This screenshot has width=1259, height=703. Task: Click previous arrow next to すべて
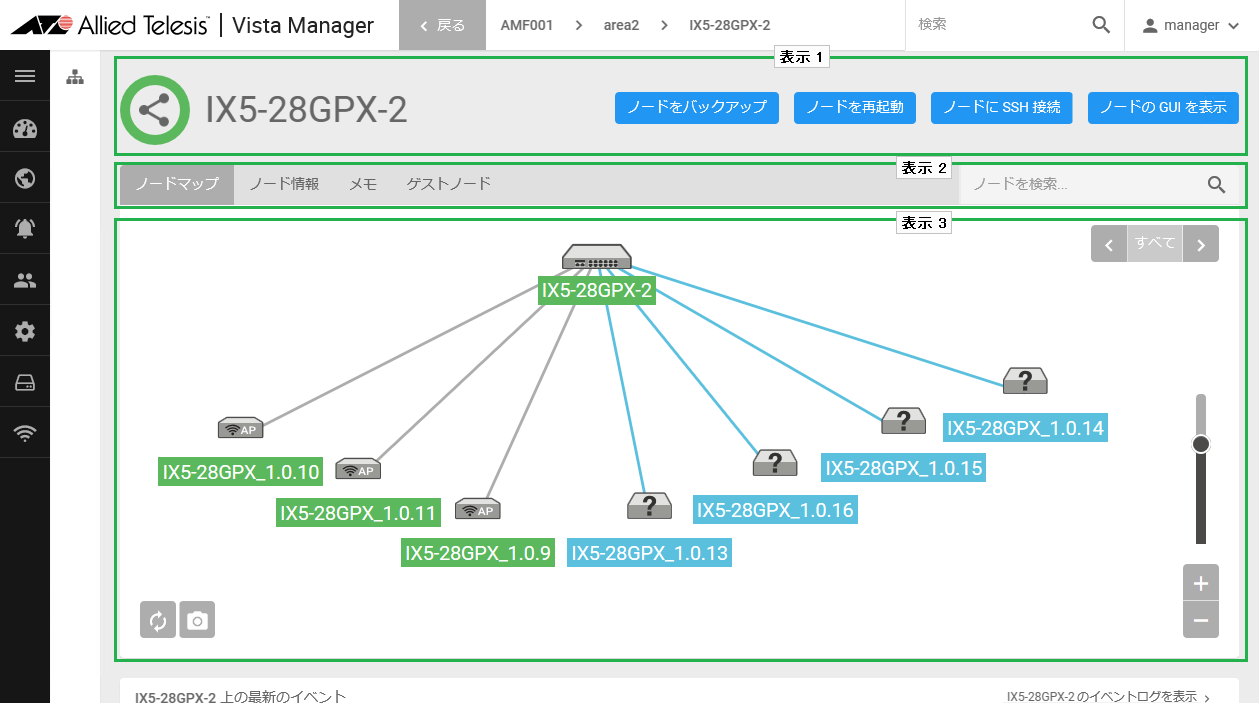[x=1109, y=243]
